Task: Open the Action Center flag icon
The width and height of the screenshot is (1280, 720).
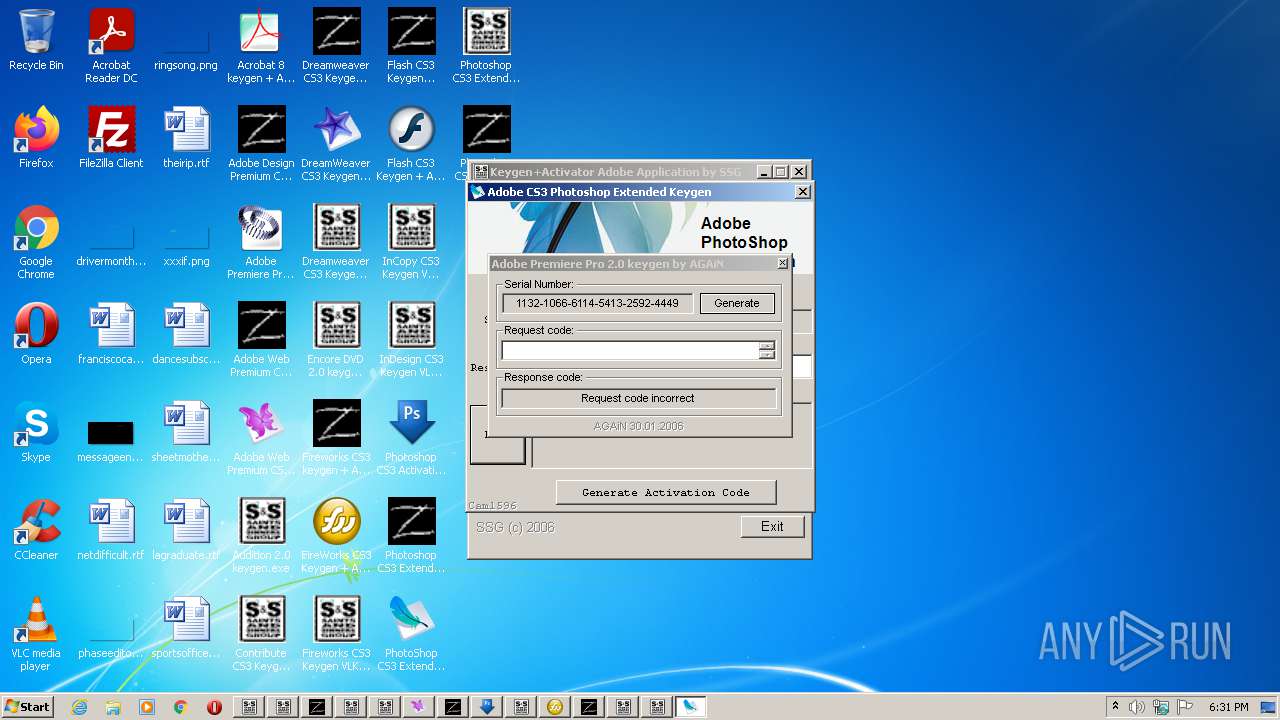Action: [1186, 707]
